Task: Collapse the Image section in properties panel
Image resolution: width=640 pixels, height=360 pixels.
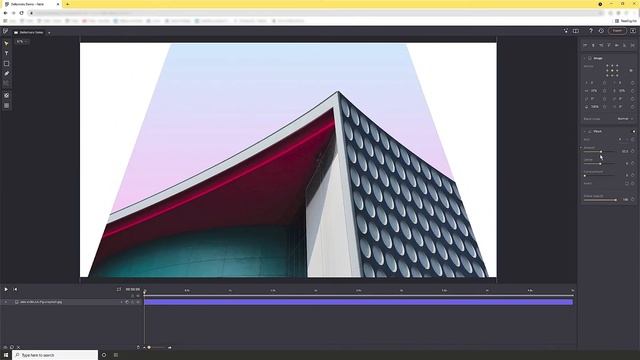Action: (x=584, y=58)
